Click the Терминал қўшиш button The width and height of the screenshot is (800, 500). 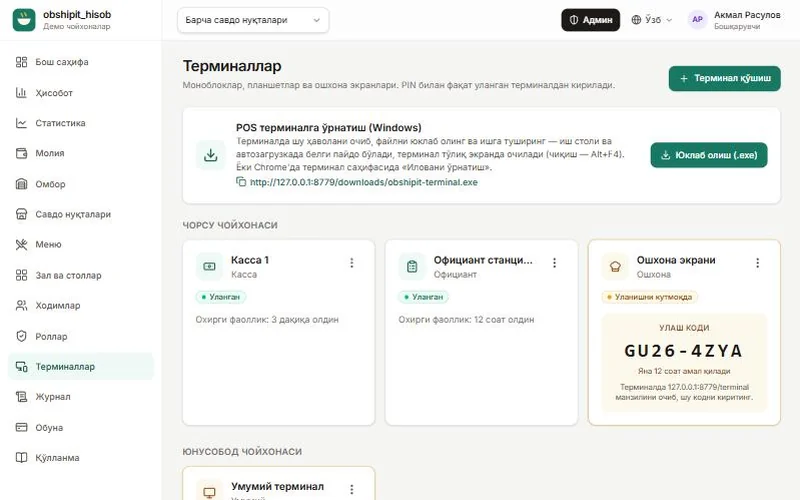coord(724,79)
